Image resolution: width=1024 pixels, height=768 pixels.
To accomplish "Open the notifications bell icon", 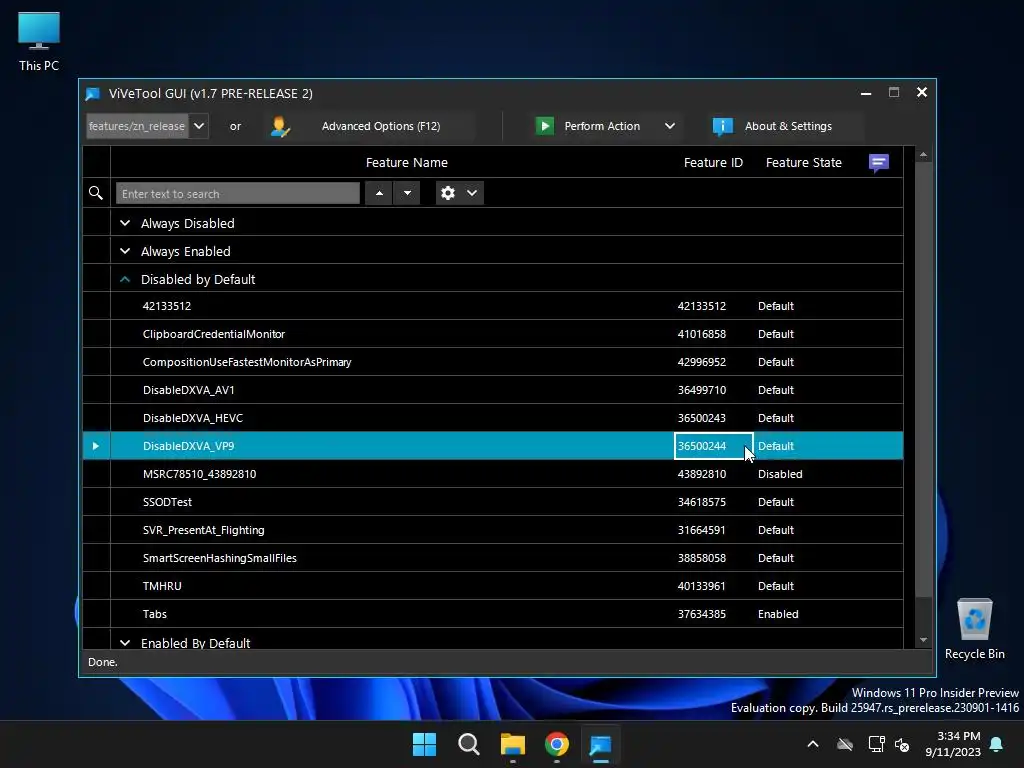I will pyautogui.click(x=997, y=744).
